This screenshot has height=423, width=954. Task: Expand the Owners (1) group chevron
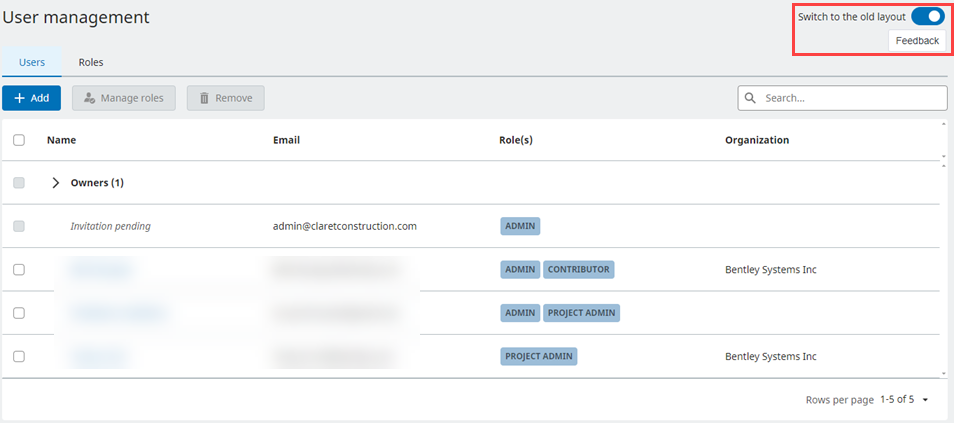[x=56, y=183]
